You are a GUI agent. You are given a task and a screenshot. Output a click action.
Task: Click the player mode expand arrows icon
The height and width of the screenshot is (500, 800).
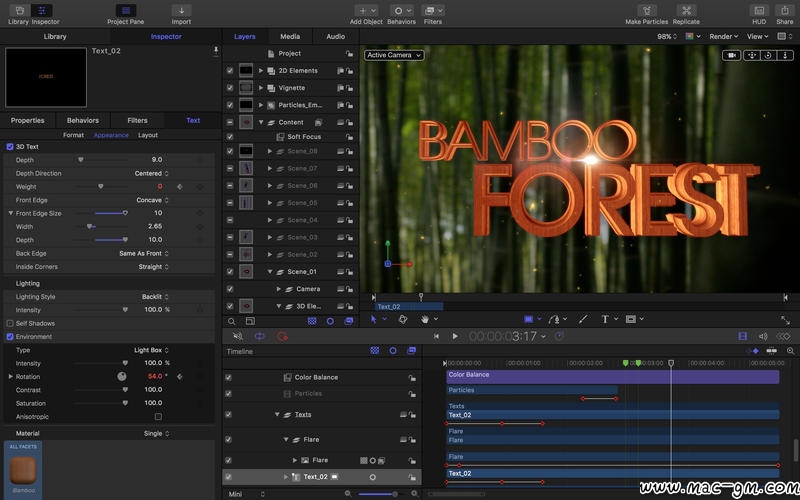[x=785, y=320]
